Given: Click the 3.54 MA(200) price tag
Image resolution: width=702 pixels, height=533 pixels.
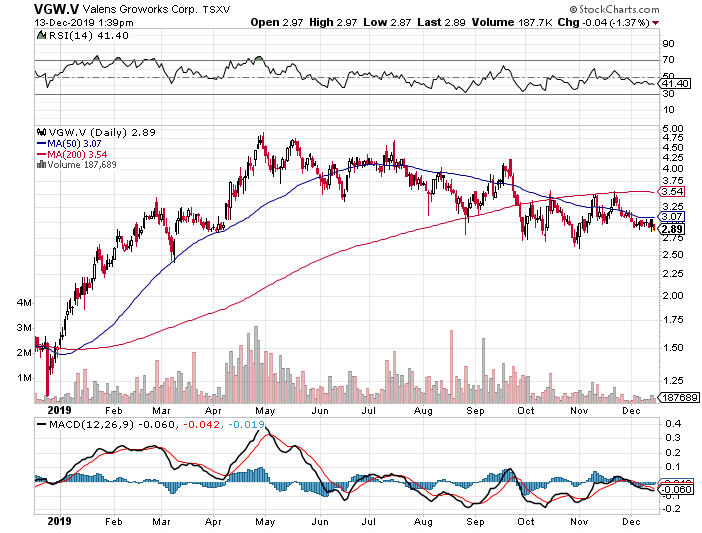Looking at the screenshot, I should click(672, 192).
